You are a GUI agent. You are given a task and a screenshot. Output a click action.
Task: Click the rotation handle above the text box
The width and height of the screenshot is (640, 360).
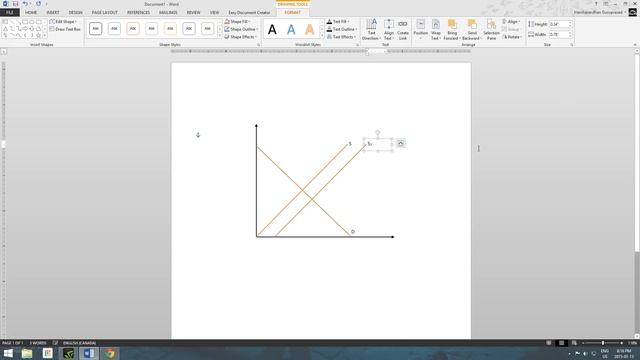click(x=378, y=133)
